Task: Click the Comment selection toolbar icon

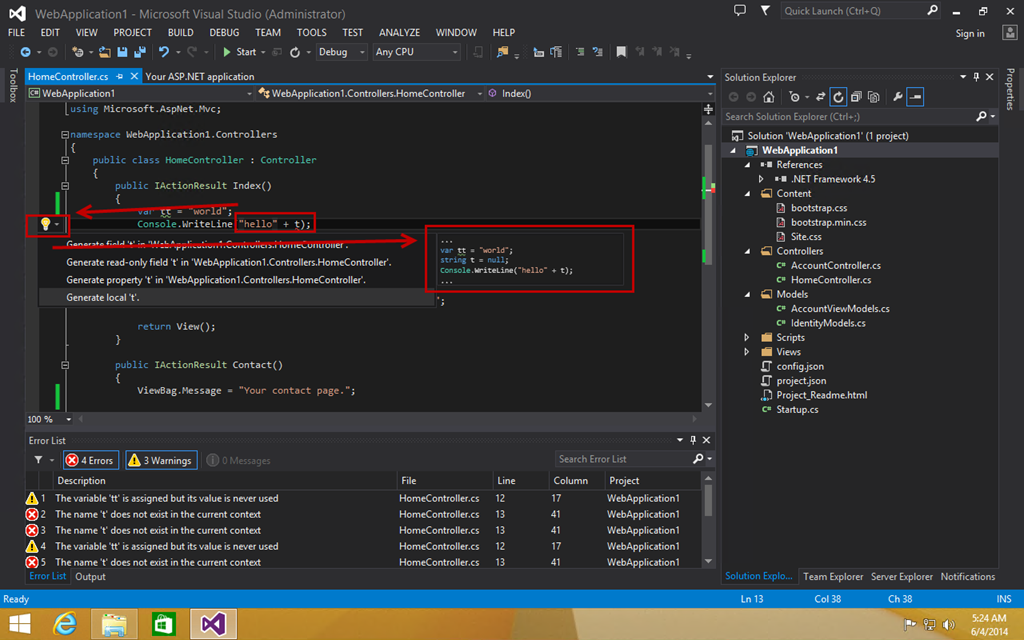Action: point(580,52)
